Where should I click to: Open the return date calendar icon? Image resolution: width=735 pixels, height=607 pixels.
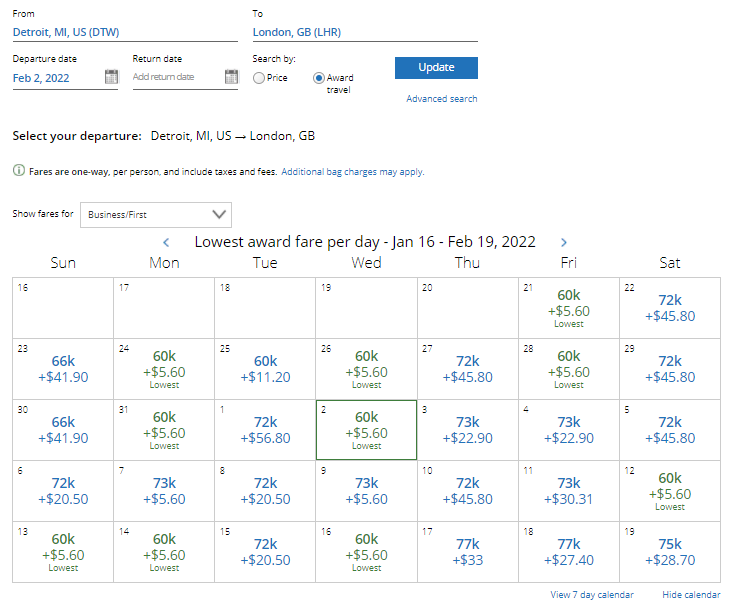point(231,77)
